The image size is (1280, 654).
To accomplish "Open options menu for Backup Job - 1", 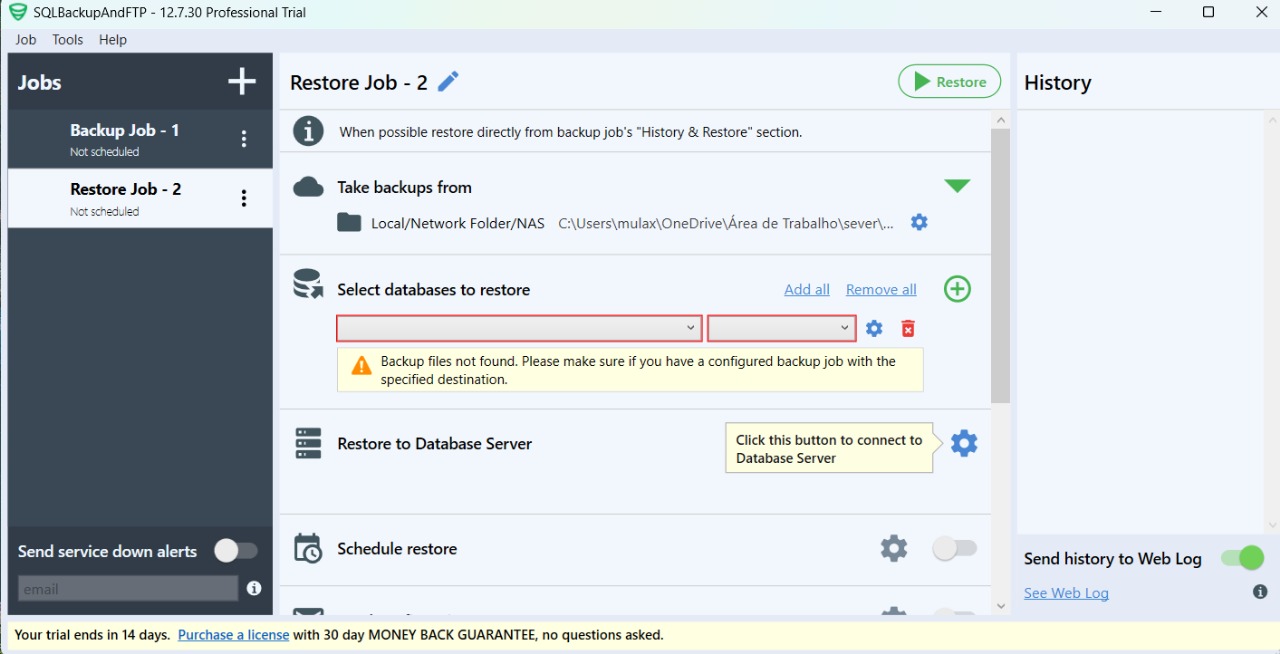I will click(244, 139).
